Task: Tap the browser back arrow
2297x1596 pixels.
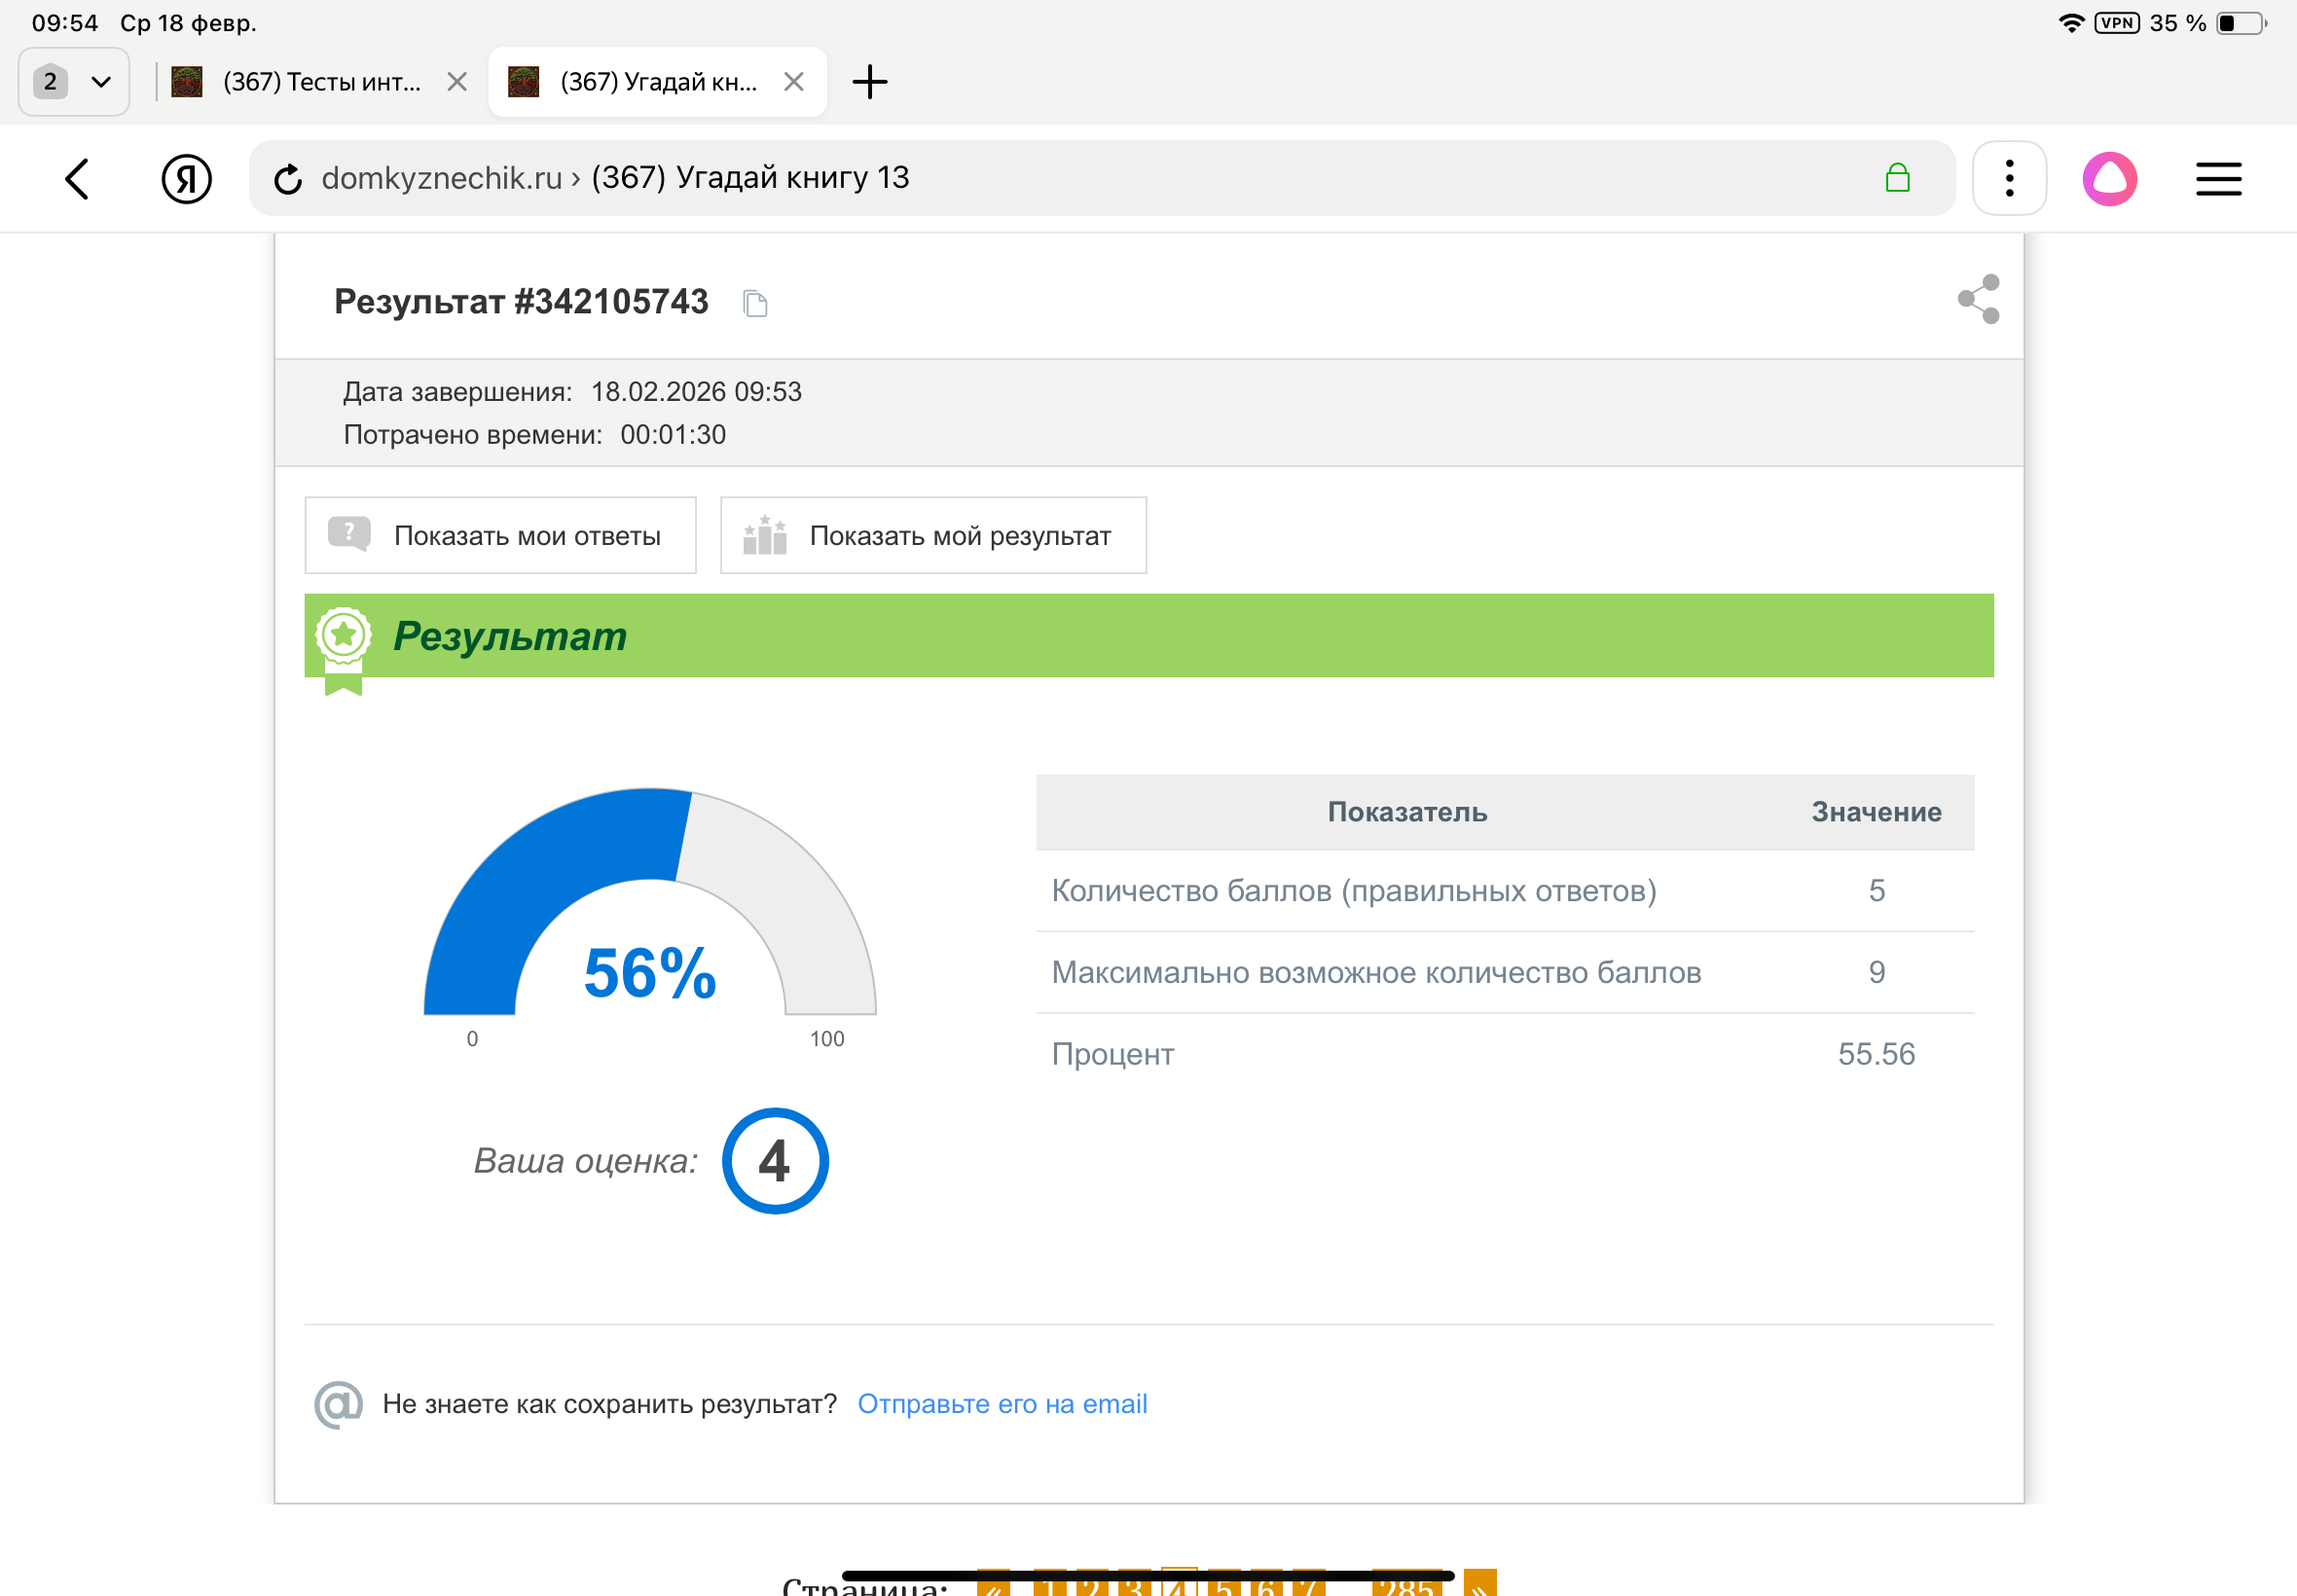Action: [77, 179]
